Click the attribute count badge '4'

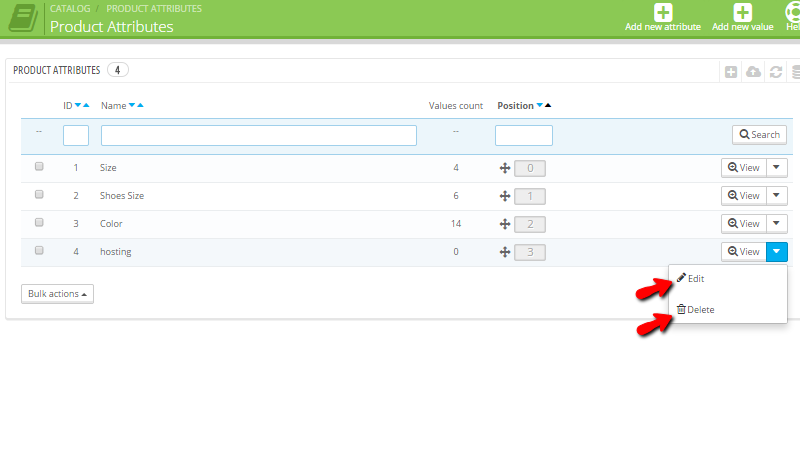coord(117,70)
